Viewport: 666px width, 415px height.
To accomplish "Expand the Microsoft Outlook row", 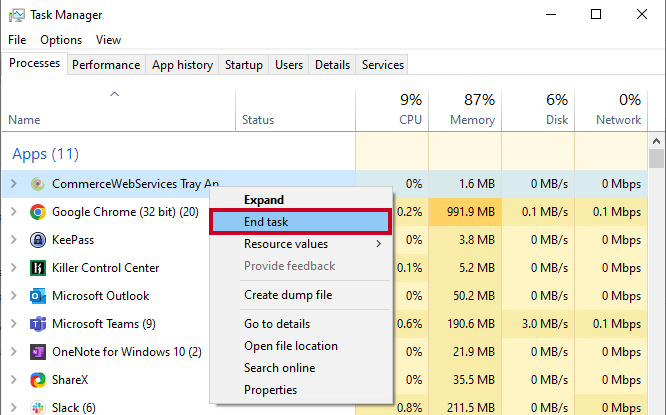I will (x=14, y=296).
